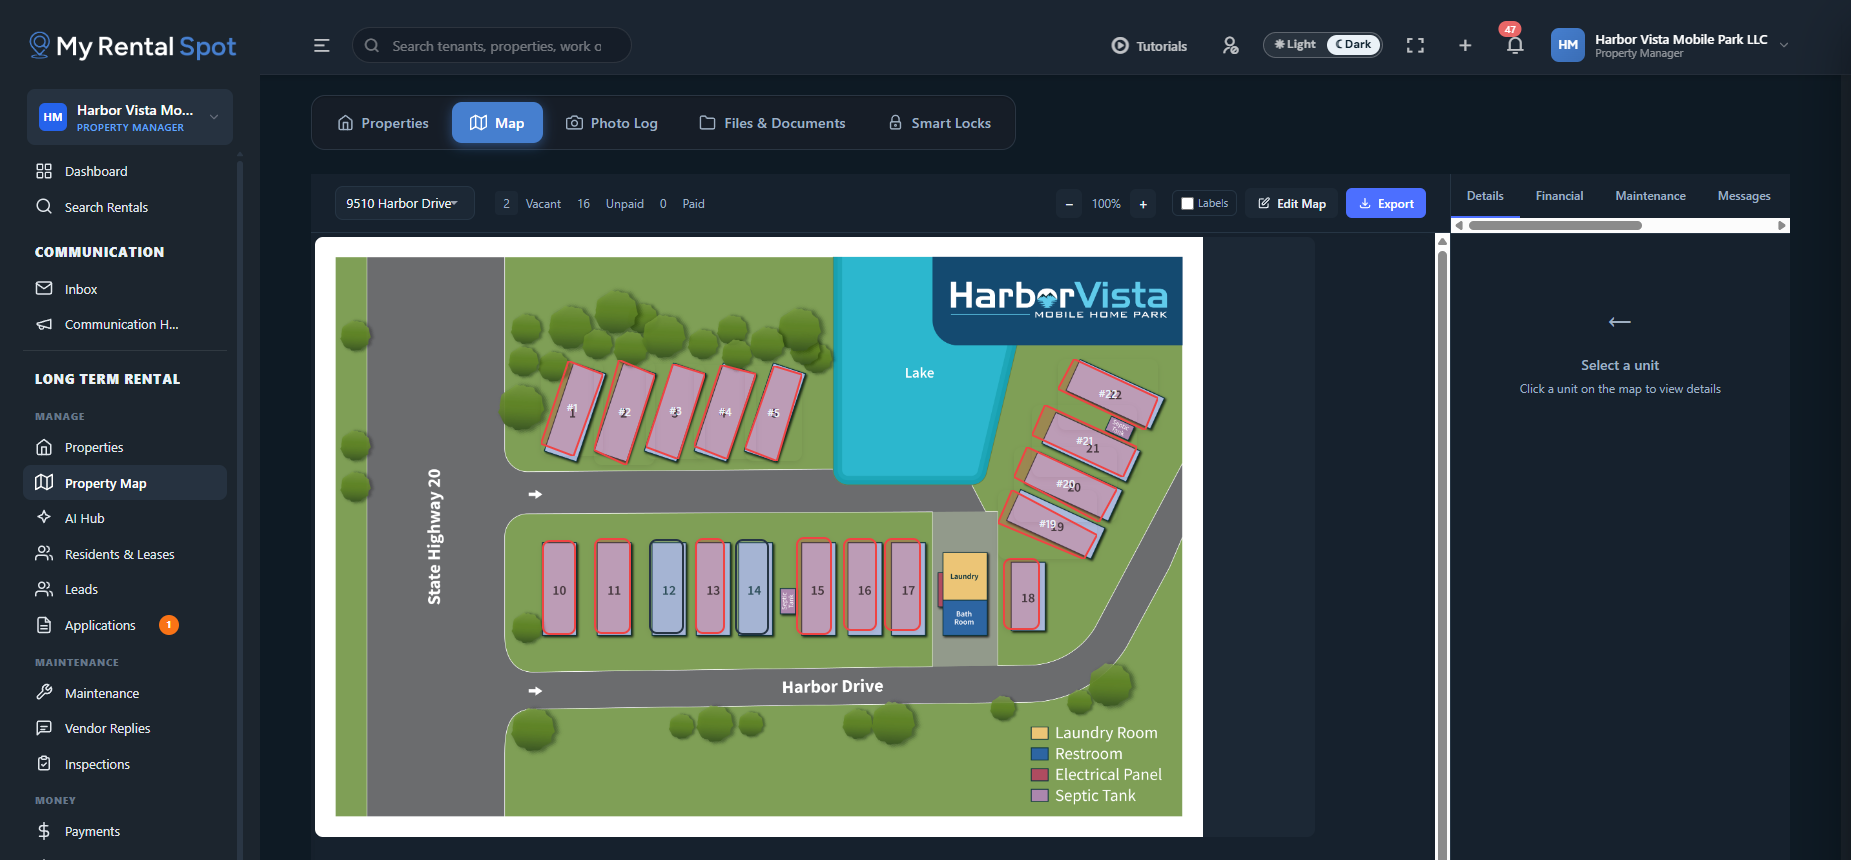Open Leads in the sidebar
This screenshot has height=860, width=1851.
125,589
